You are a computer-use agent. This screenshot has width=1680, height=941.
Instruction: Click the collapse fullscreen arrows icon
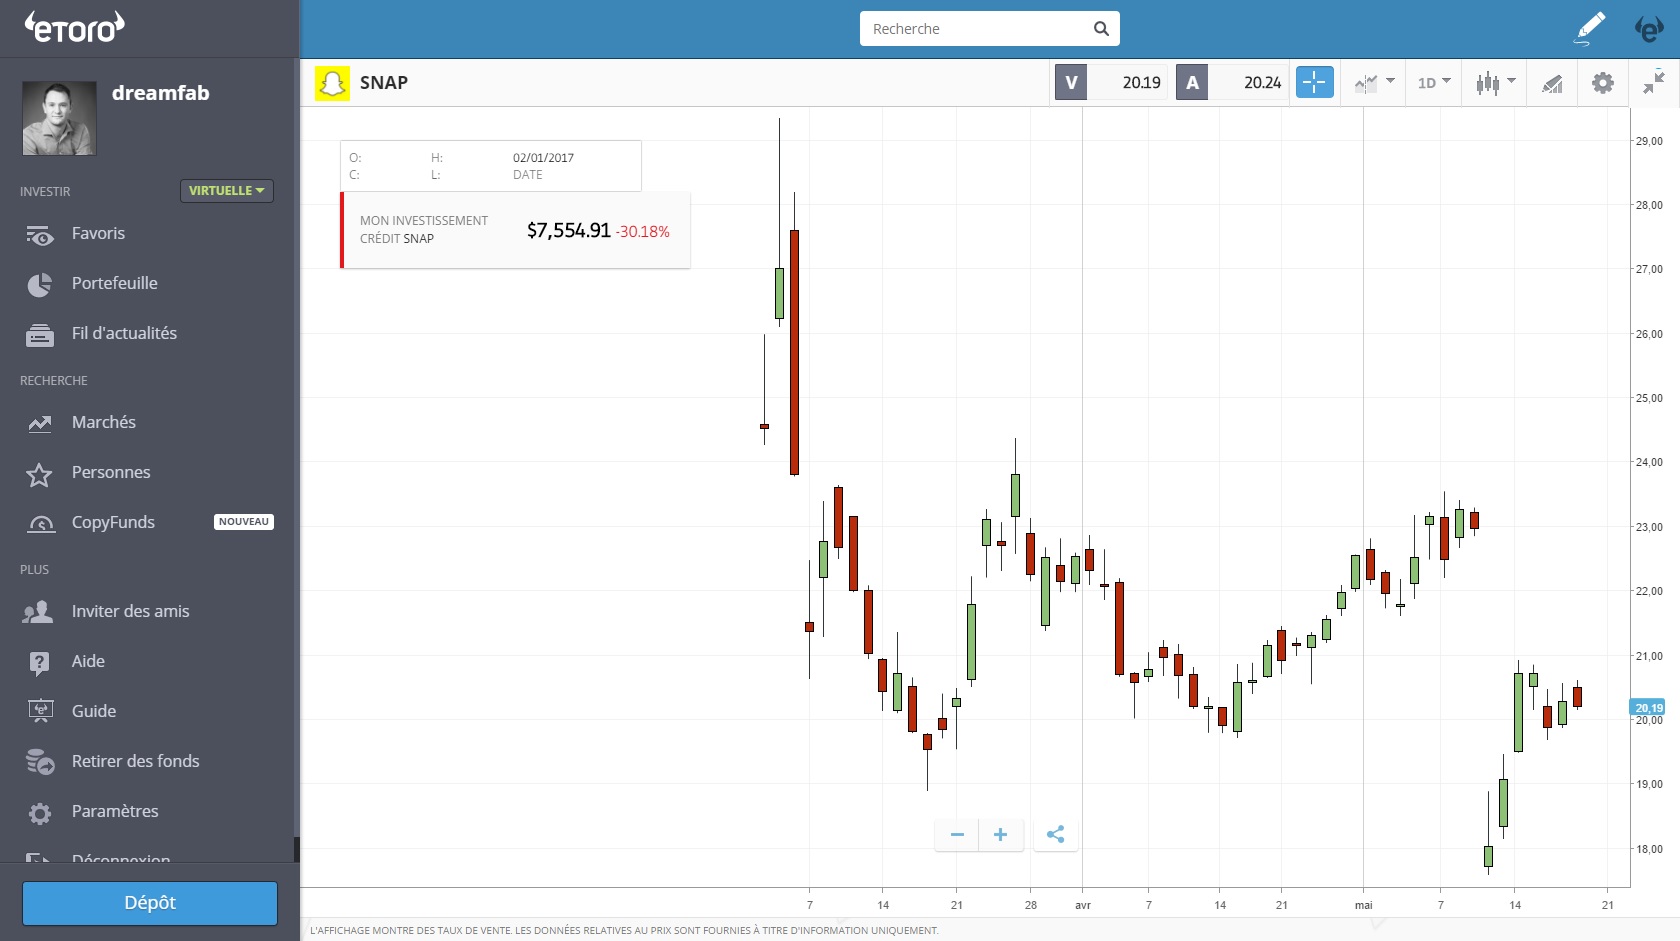click(1654, 82)
